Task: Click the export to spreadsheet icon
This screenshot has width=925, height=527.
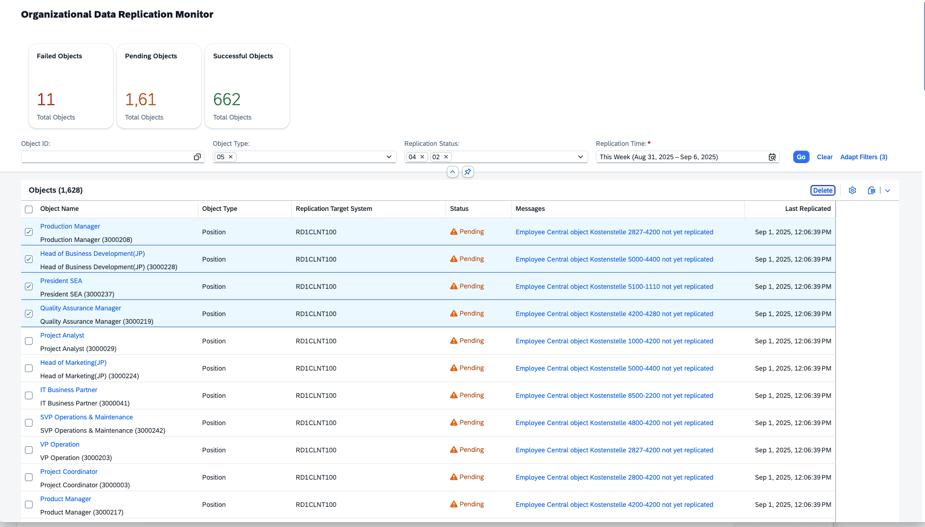Action: coord(871,191)
